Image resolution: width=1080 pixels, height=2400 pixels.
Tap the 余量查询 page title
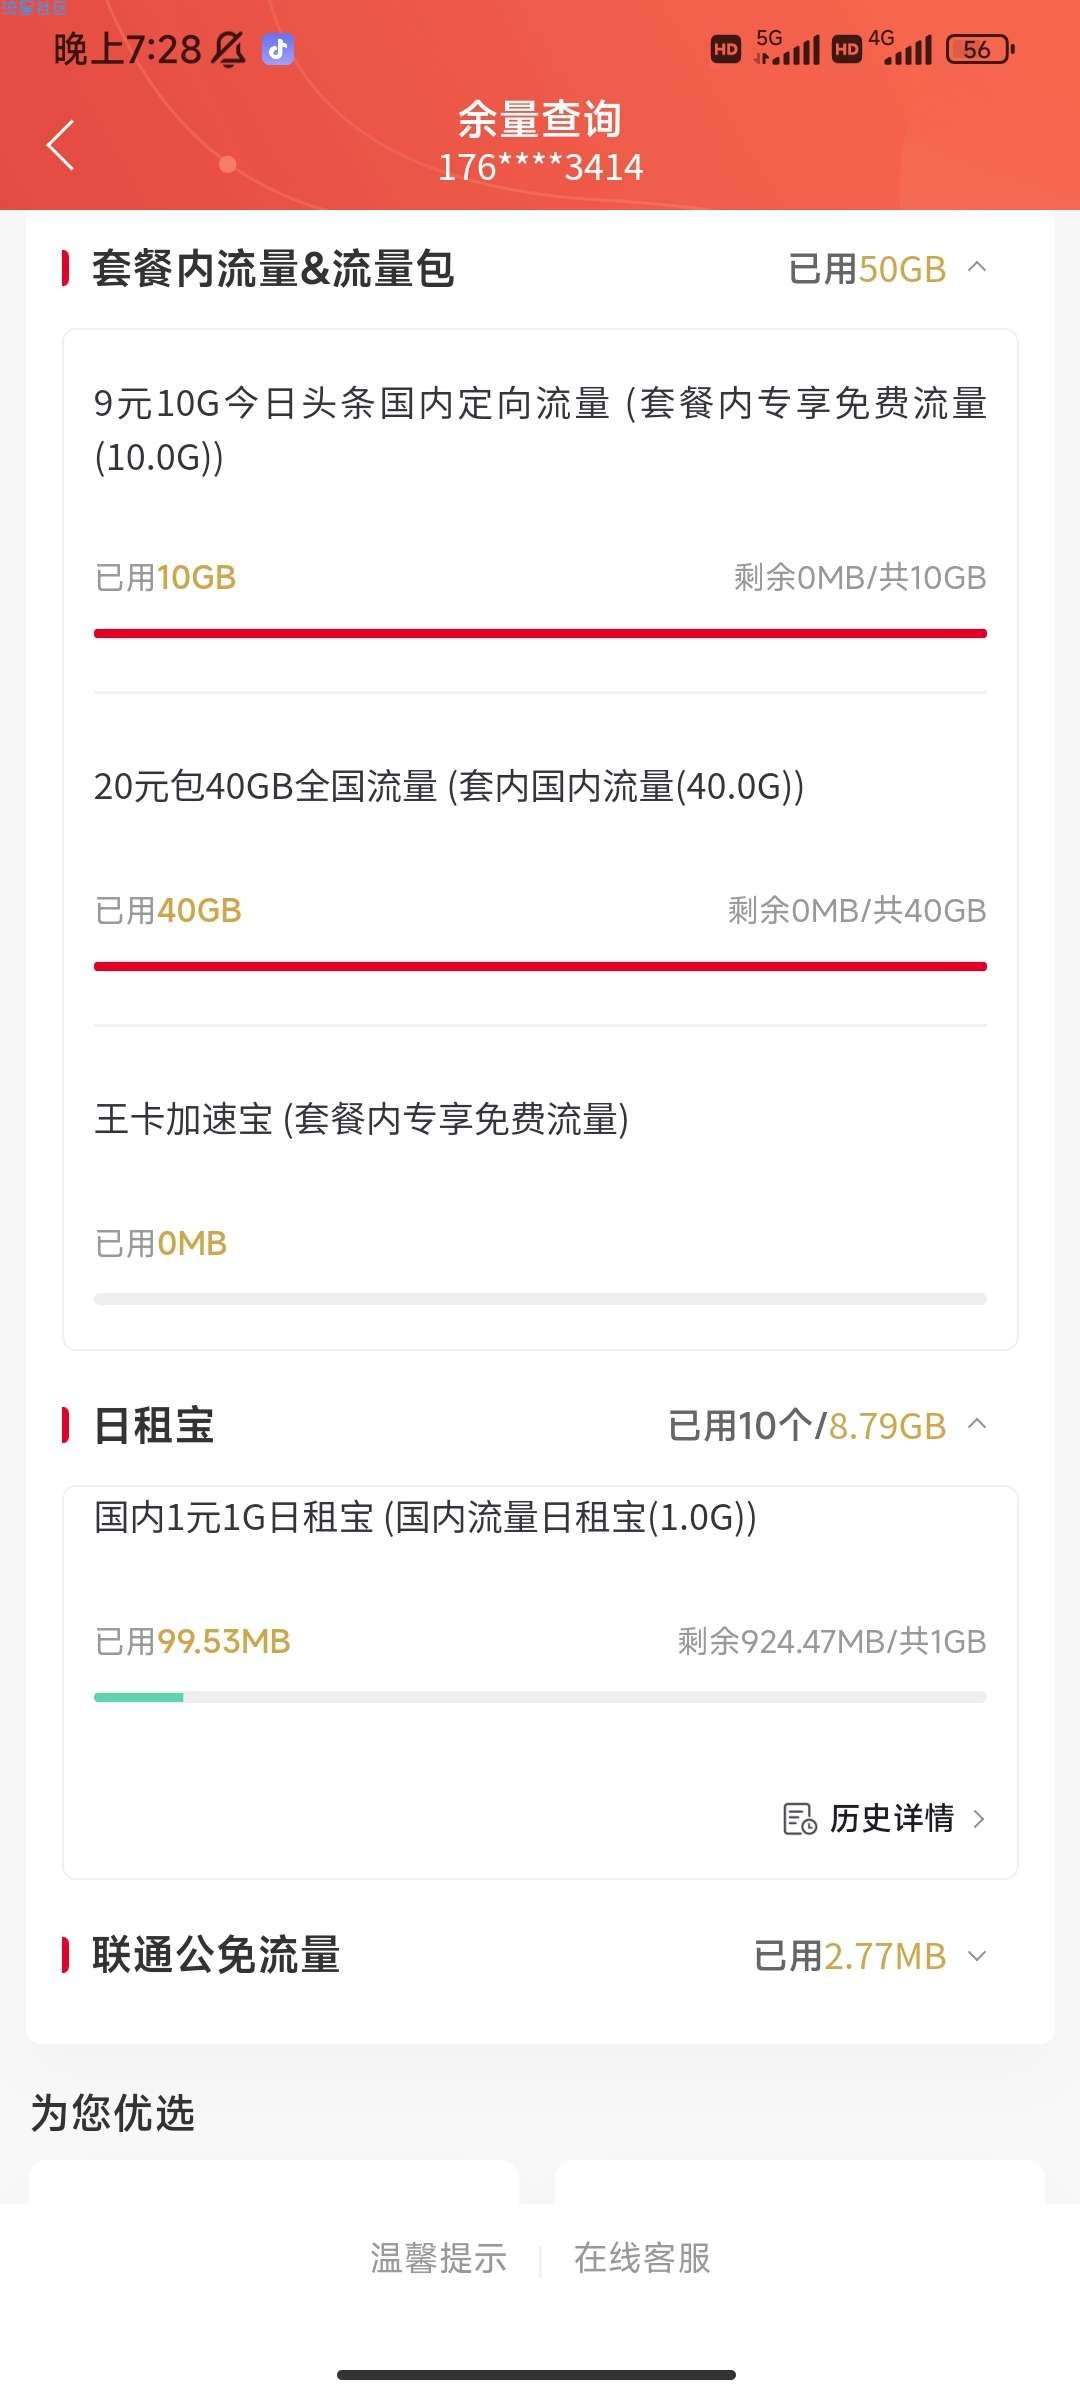tap(540, 119)
